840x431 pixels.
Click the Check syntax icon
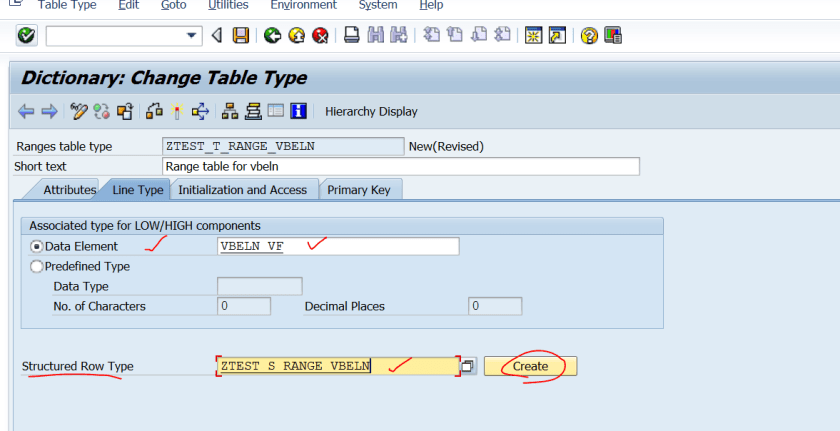point(154,111)
